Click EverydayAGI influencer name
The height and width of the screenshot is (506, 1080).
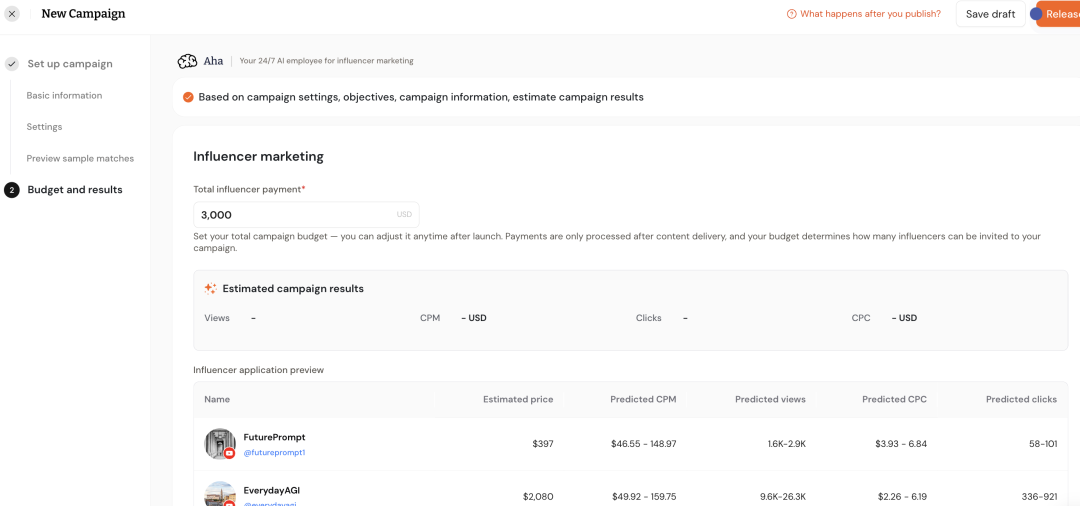point(271,491)
